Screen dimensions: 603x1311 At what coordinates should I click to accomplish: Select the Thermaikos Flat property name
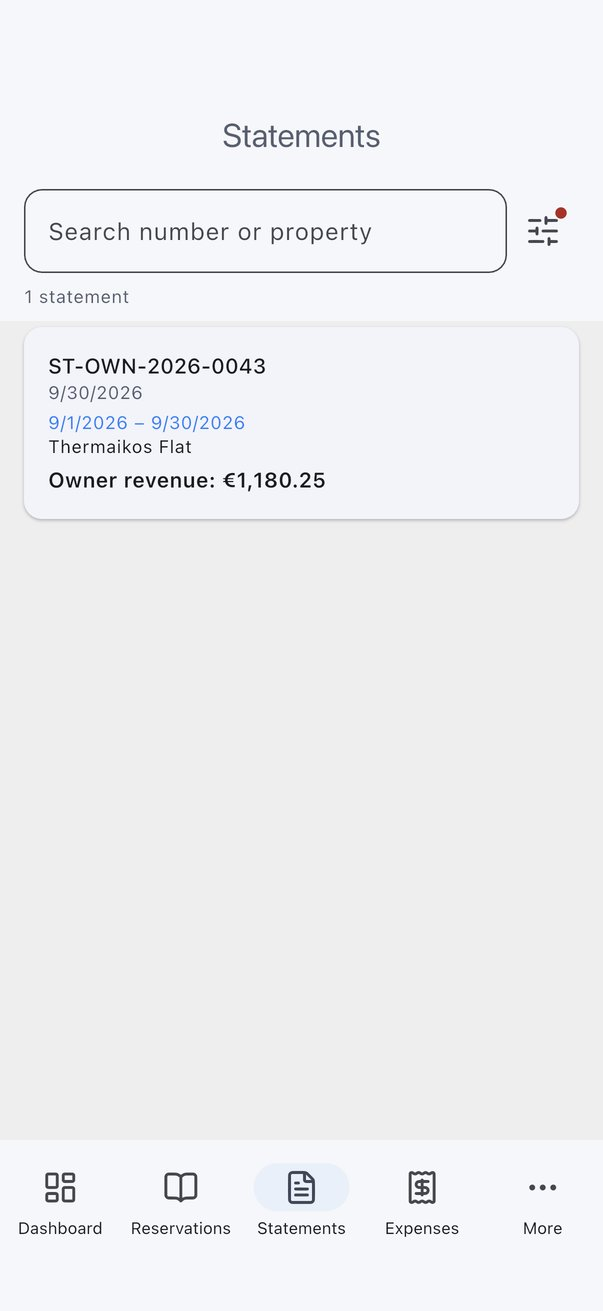point(120,447)
